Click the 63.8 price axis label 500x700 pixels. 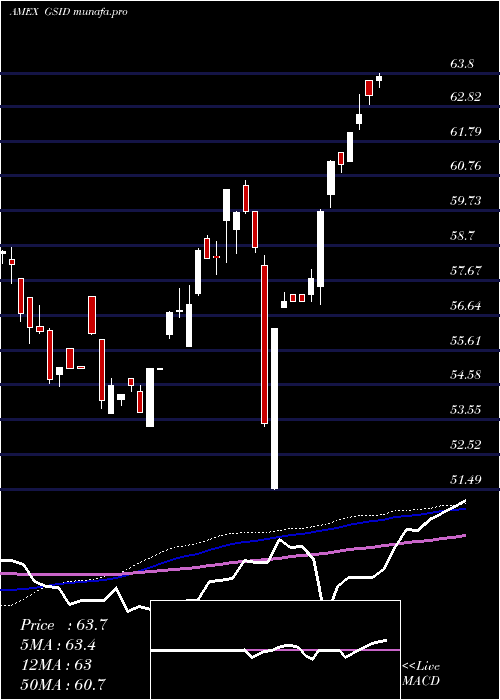tap(462, 63)
